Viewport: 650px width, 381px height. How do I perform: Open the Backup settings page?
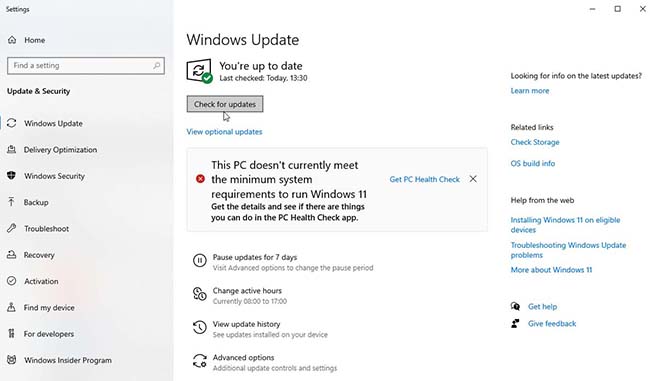click(36, 202)
